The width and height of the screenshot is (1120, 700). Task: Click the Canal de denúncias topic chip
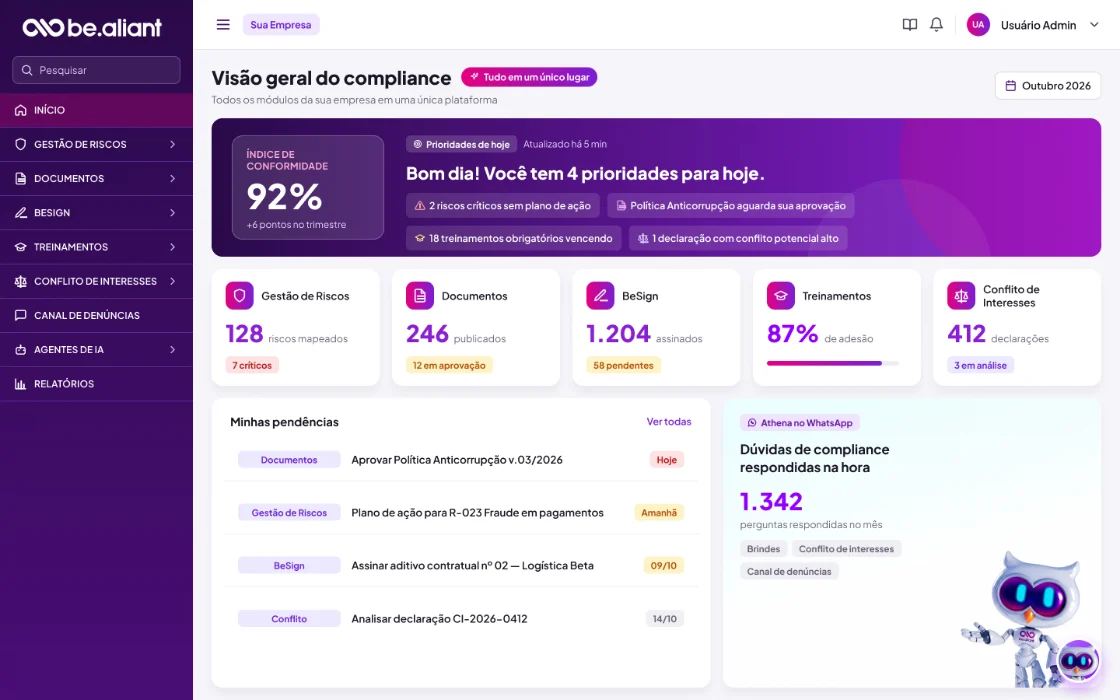point(789,571)
